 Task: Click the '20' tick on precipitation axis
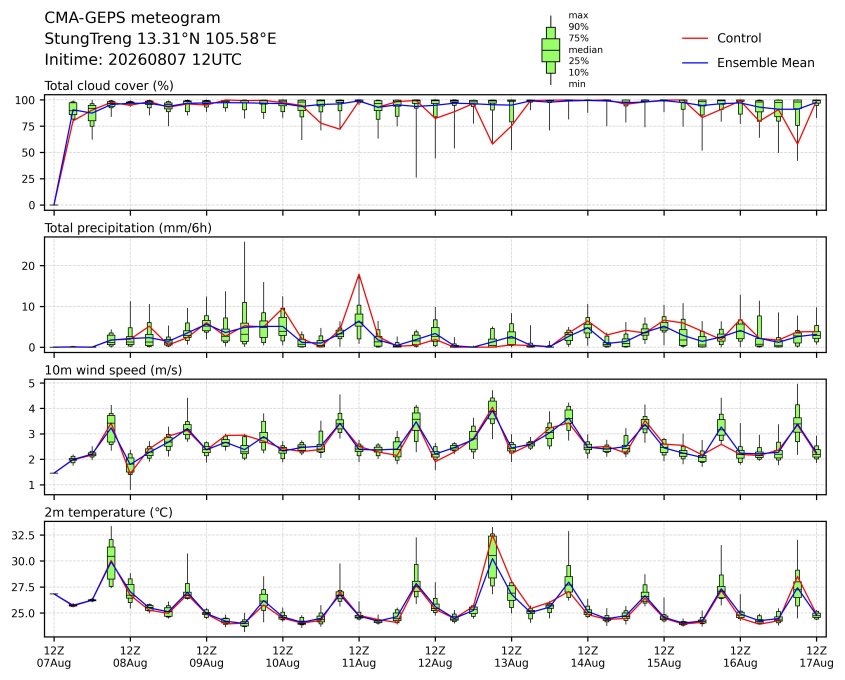pos(29,266)
